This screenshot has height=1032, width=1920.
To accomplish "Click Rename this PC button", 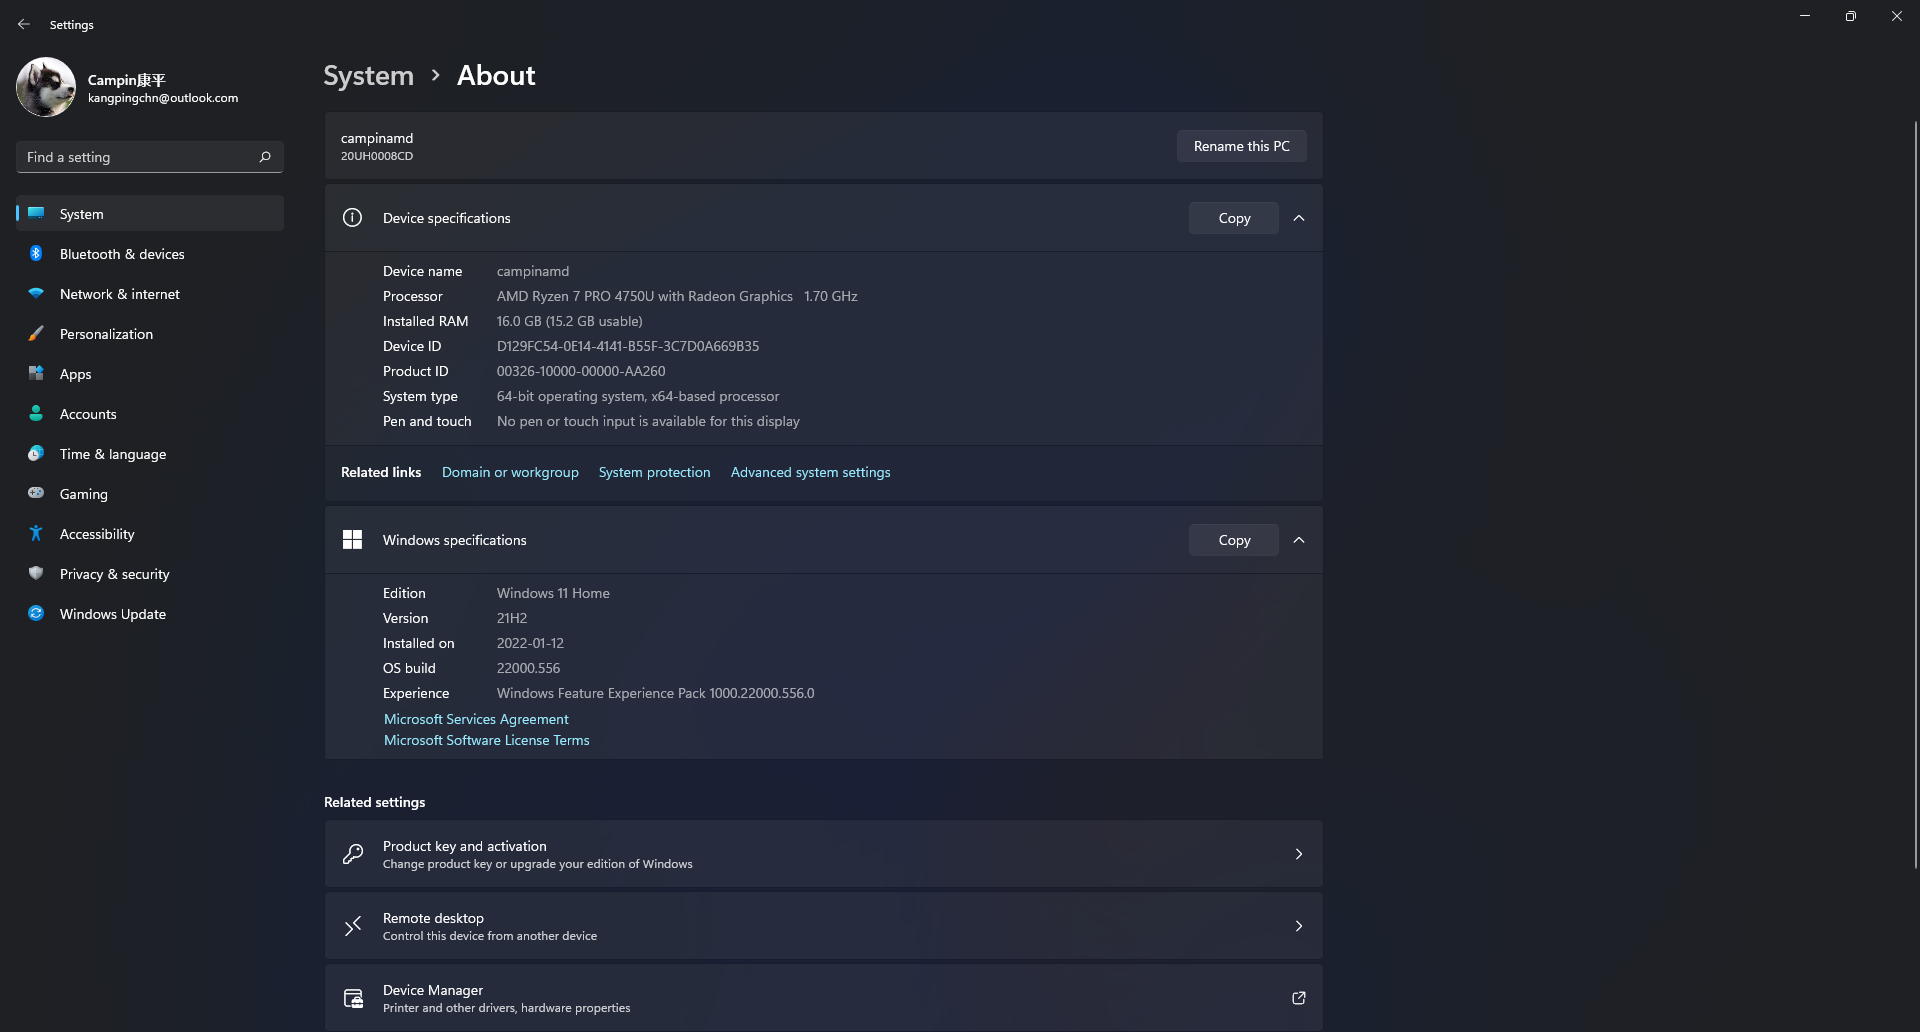I will point(1241,146).
